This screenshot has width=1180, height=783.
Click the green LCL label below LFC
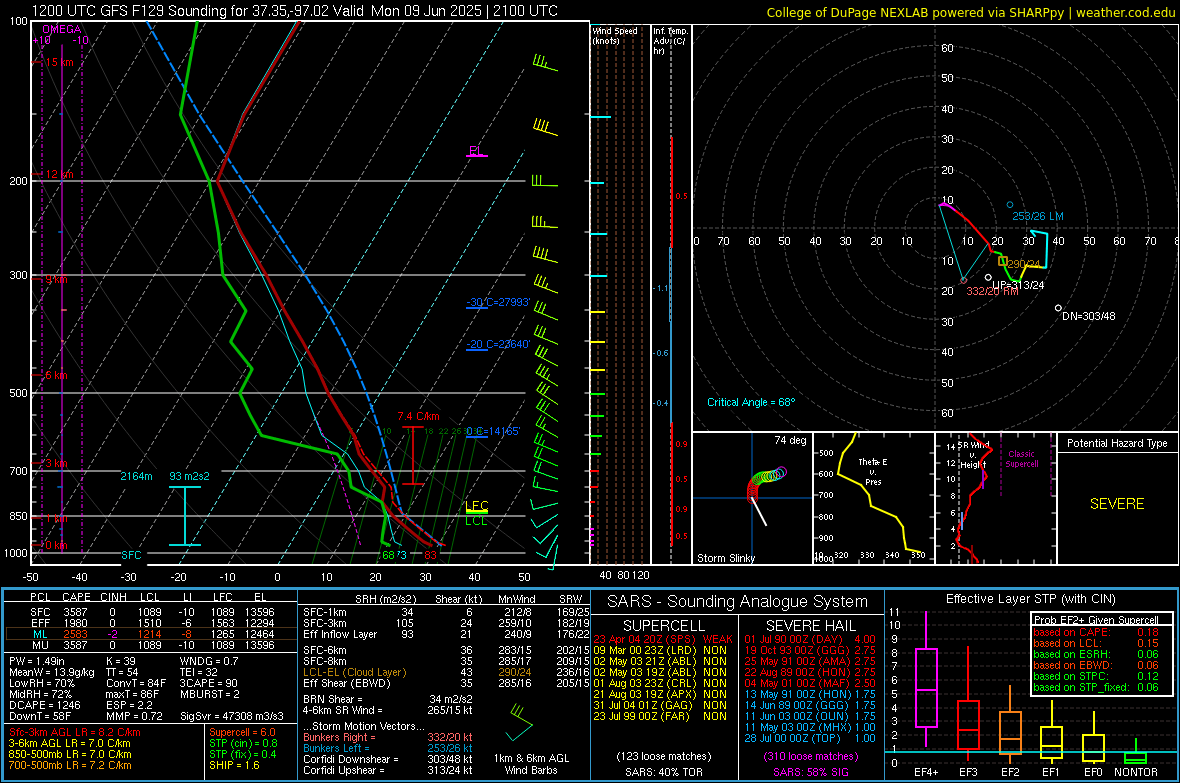point(476,520)
